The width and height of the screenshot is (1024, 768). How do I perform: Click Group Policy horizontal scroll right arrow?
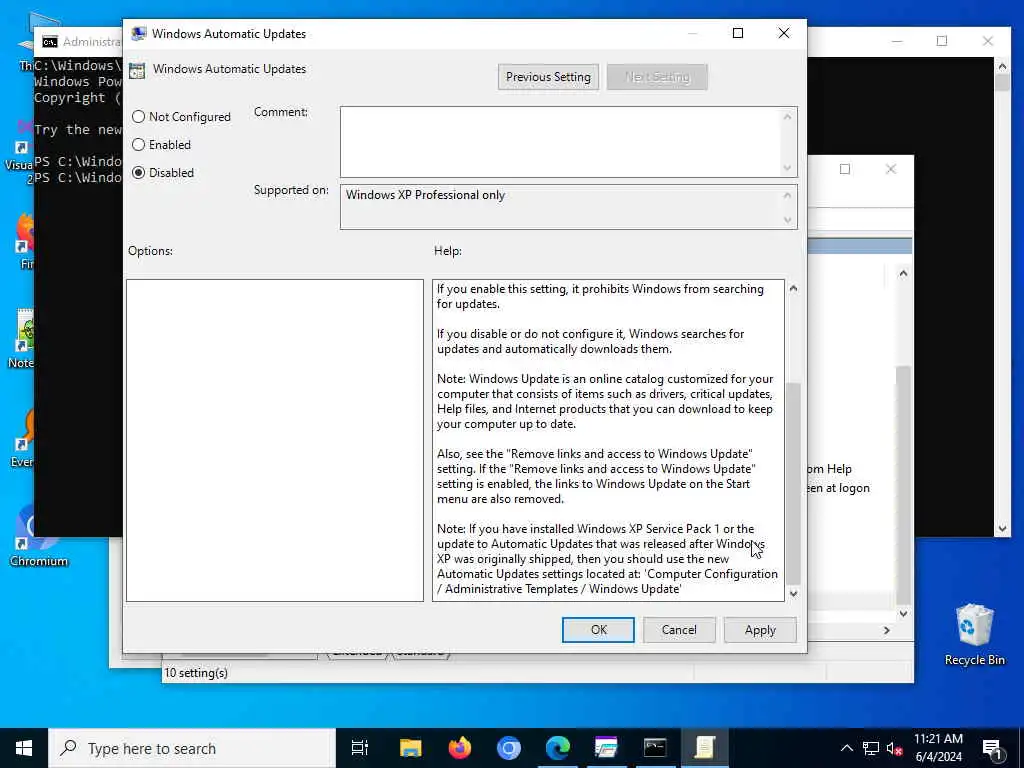coord(886,630)
